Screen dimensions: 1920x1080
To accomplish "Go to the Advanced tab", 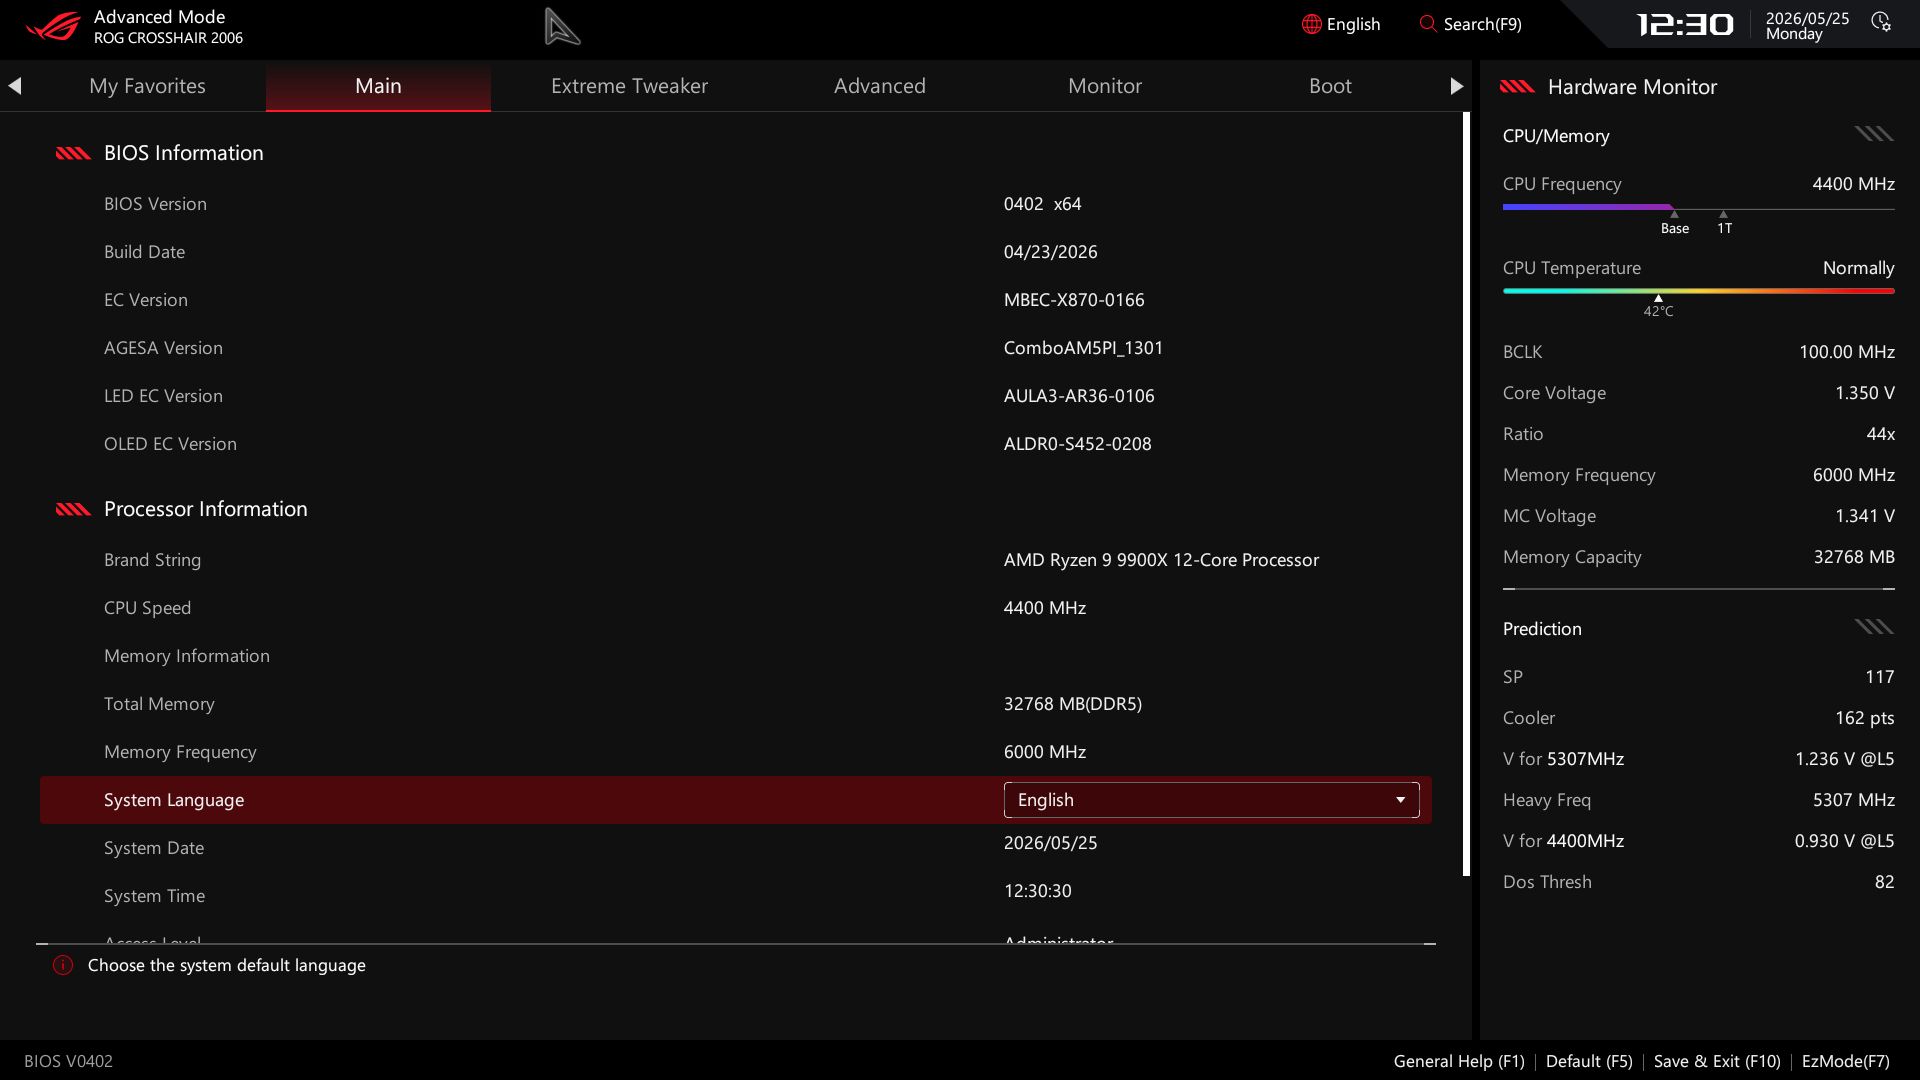I will (x=880, y=86).
